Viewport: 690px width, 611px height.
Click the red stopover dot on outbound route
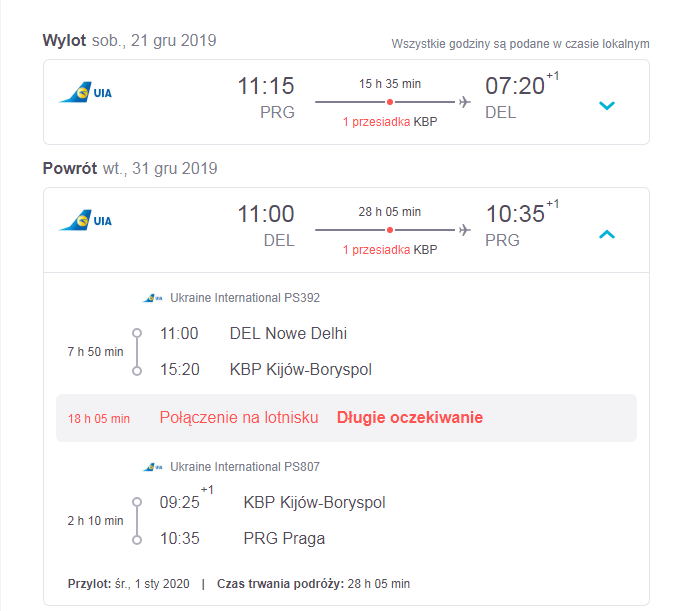(x=389, y=102)
